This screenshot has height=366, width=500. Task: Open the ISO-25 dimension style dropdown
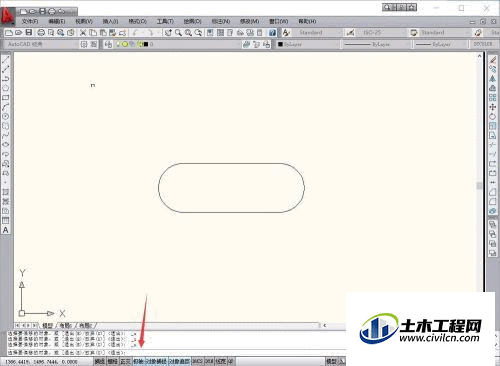pyautogui.click(x=381, y=32)
